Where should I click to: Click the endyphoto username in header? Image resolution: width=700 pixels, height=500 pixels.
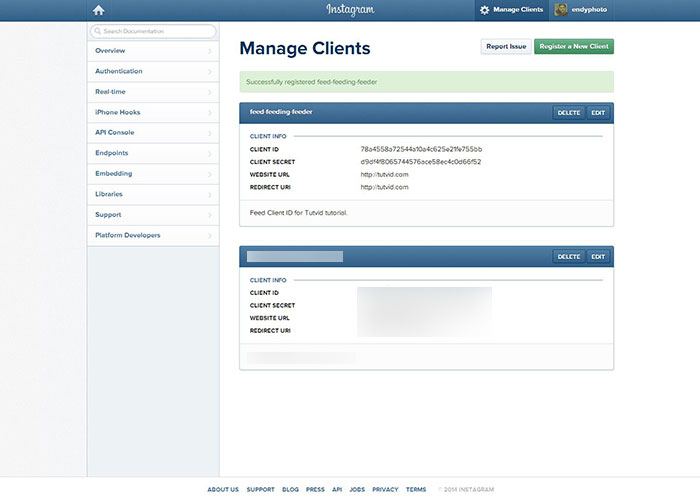click(589, 9)
